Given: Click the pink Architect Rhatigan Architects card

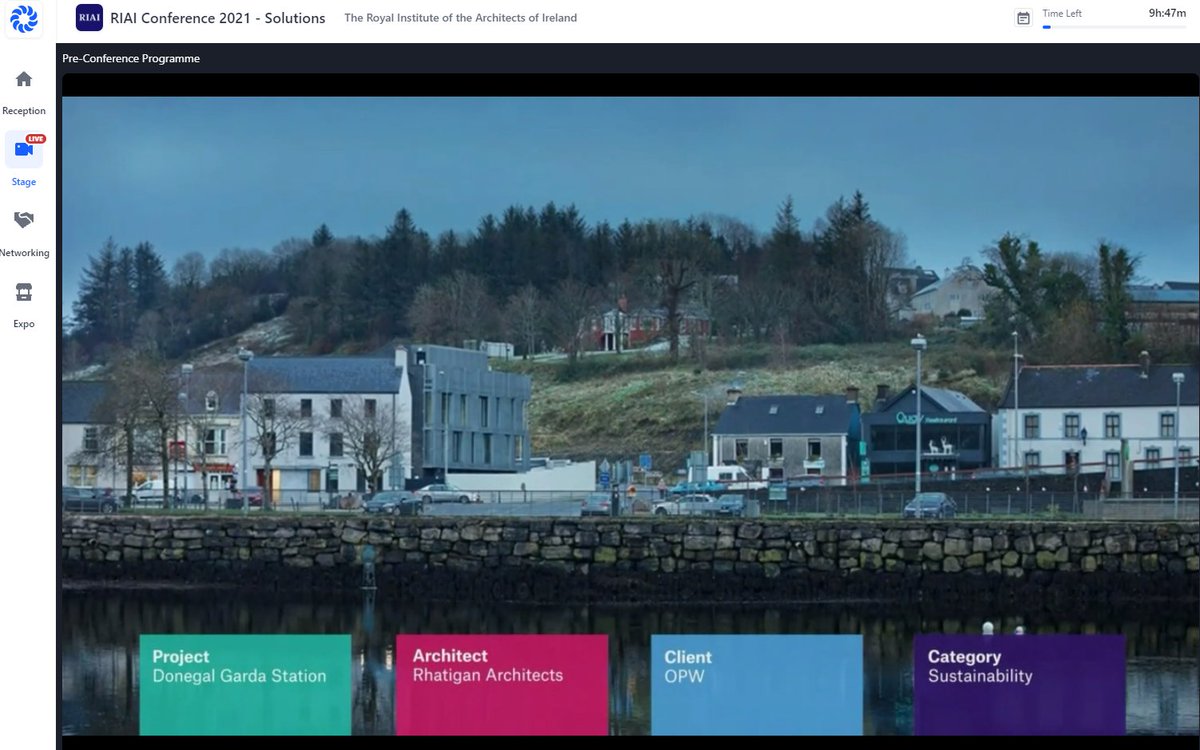Looking at the screenshot, I should click(502, 685).
